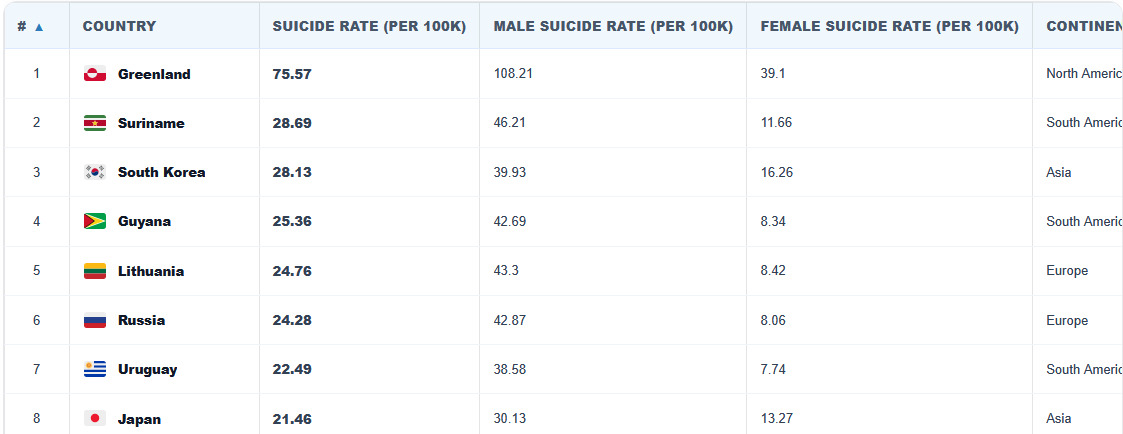
Task: Sort by Continent column header
Action: (x=1084, y=26)
